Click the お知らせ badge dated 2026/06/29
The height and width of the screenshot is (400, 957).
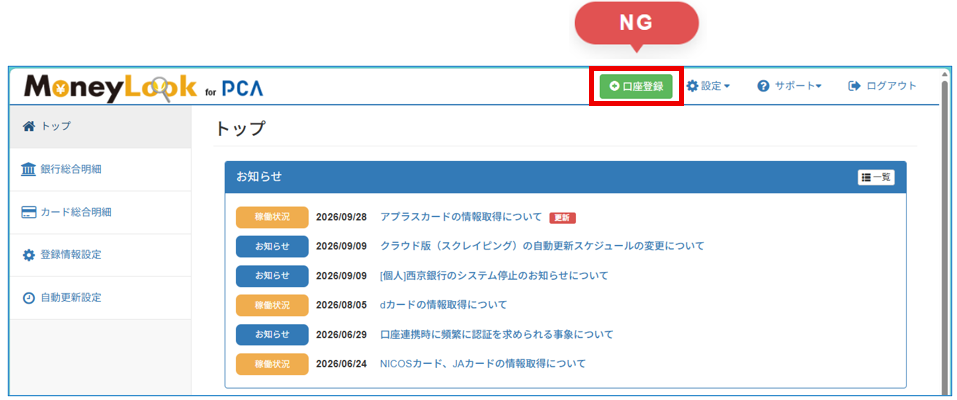coord(272,334)
